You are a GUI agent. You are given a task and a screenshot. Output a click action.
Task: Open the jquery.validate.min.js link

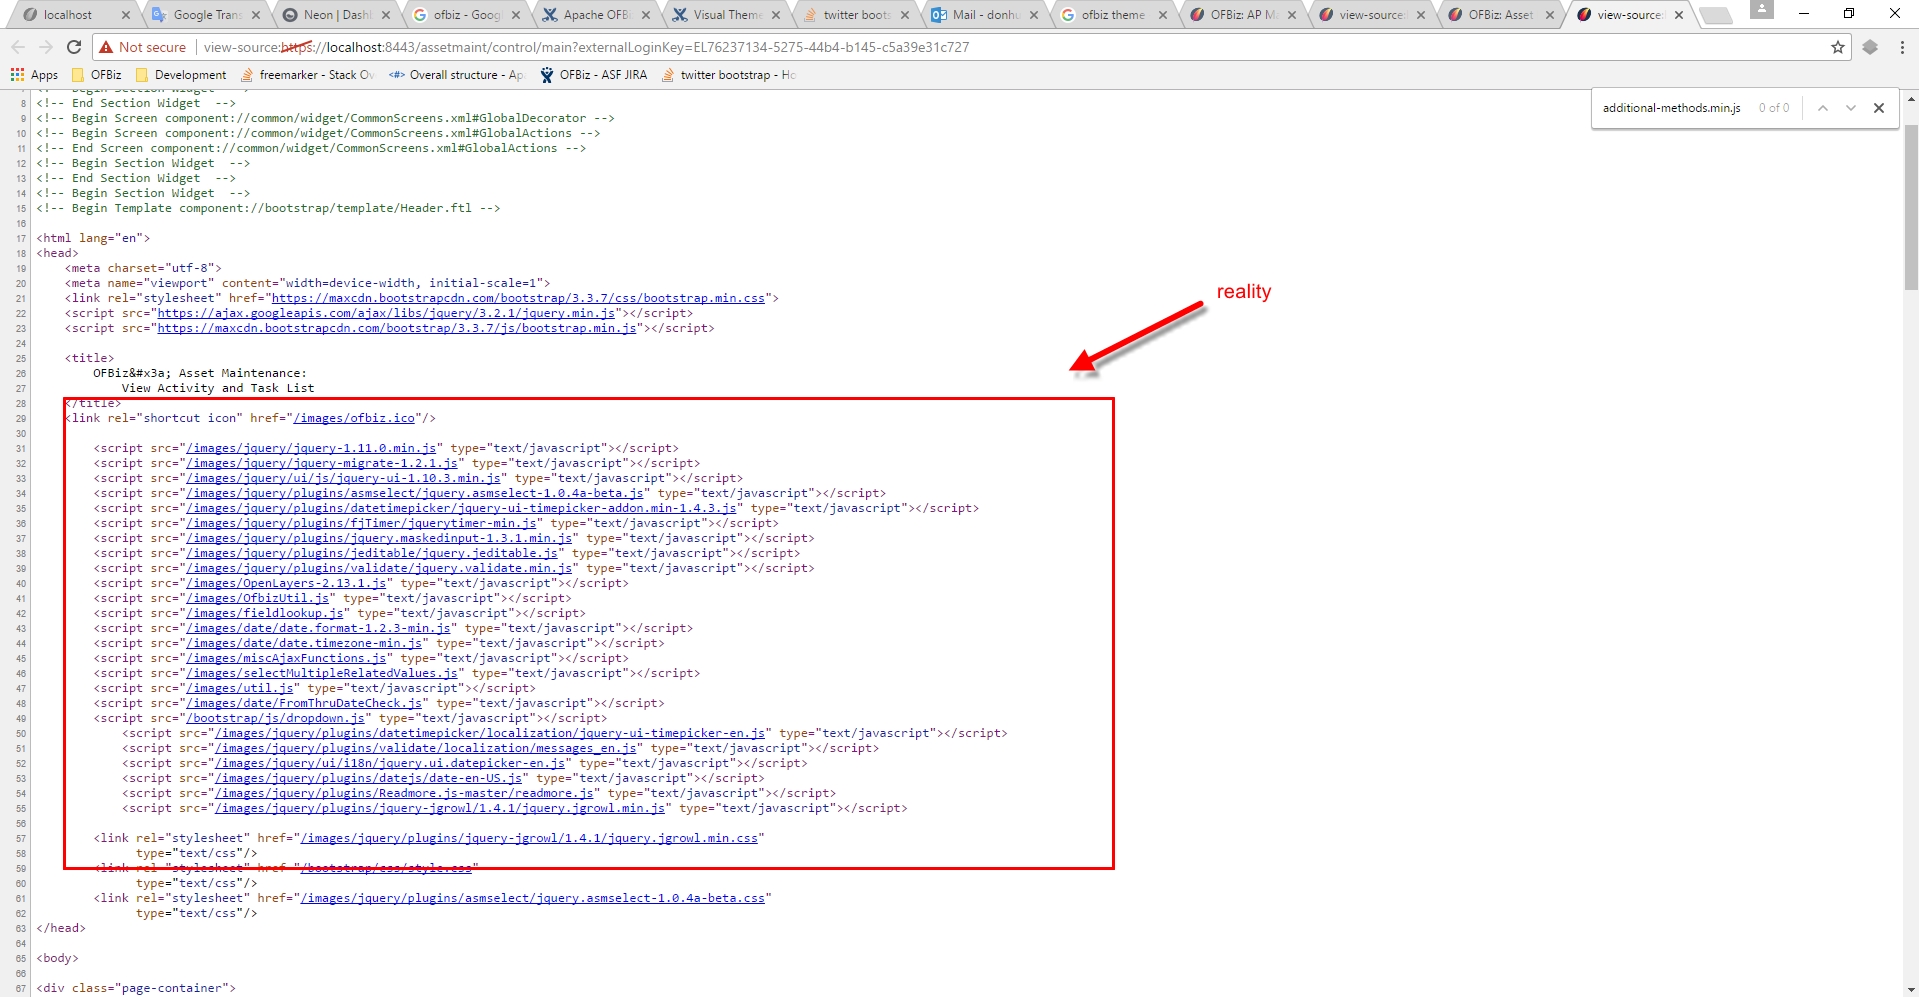pos(379,568)
